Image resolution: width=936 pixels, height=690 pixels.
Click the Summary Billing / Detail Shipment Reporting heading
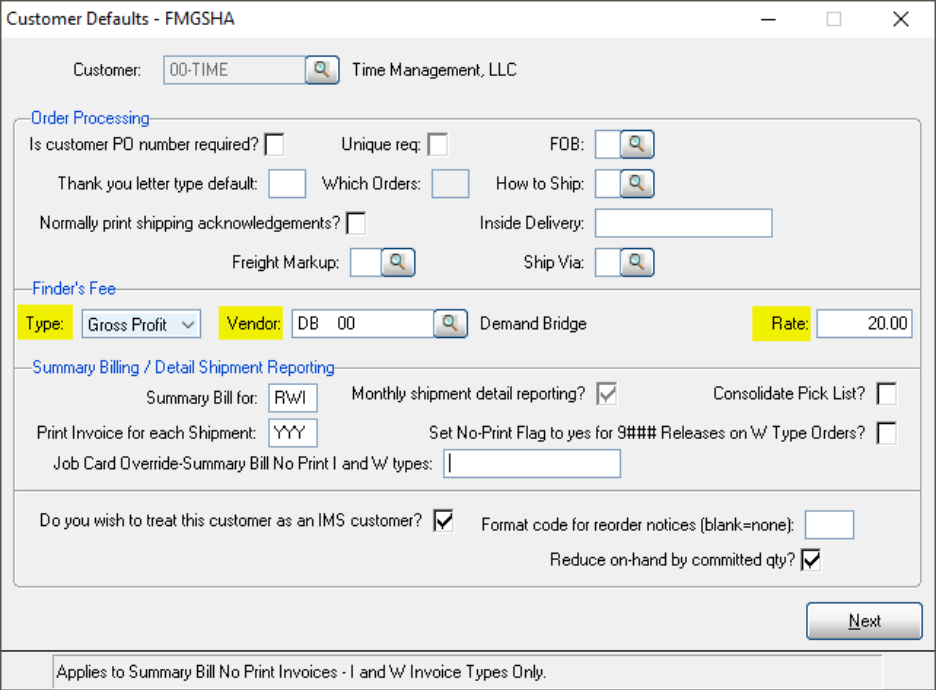[183, 368]
